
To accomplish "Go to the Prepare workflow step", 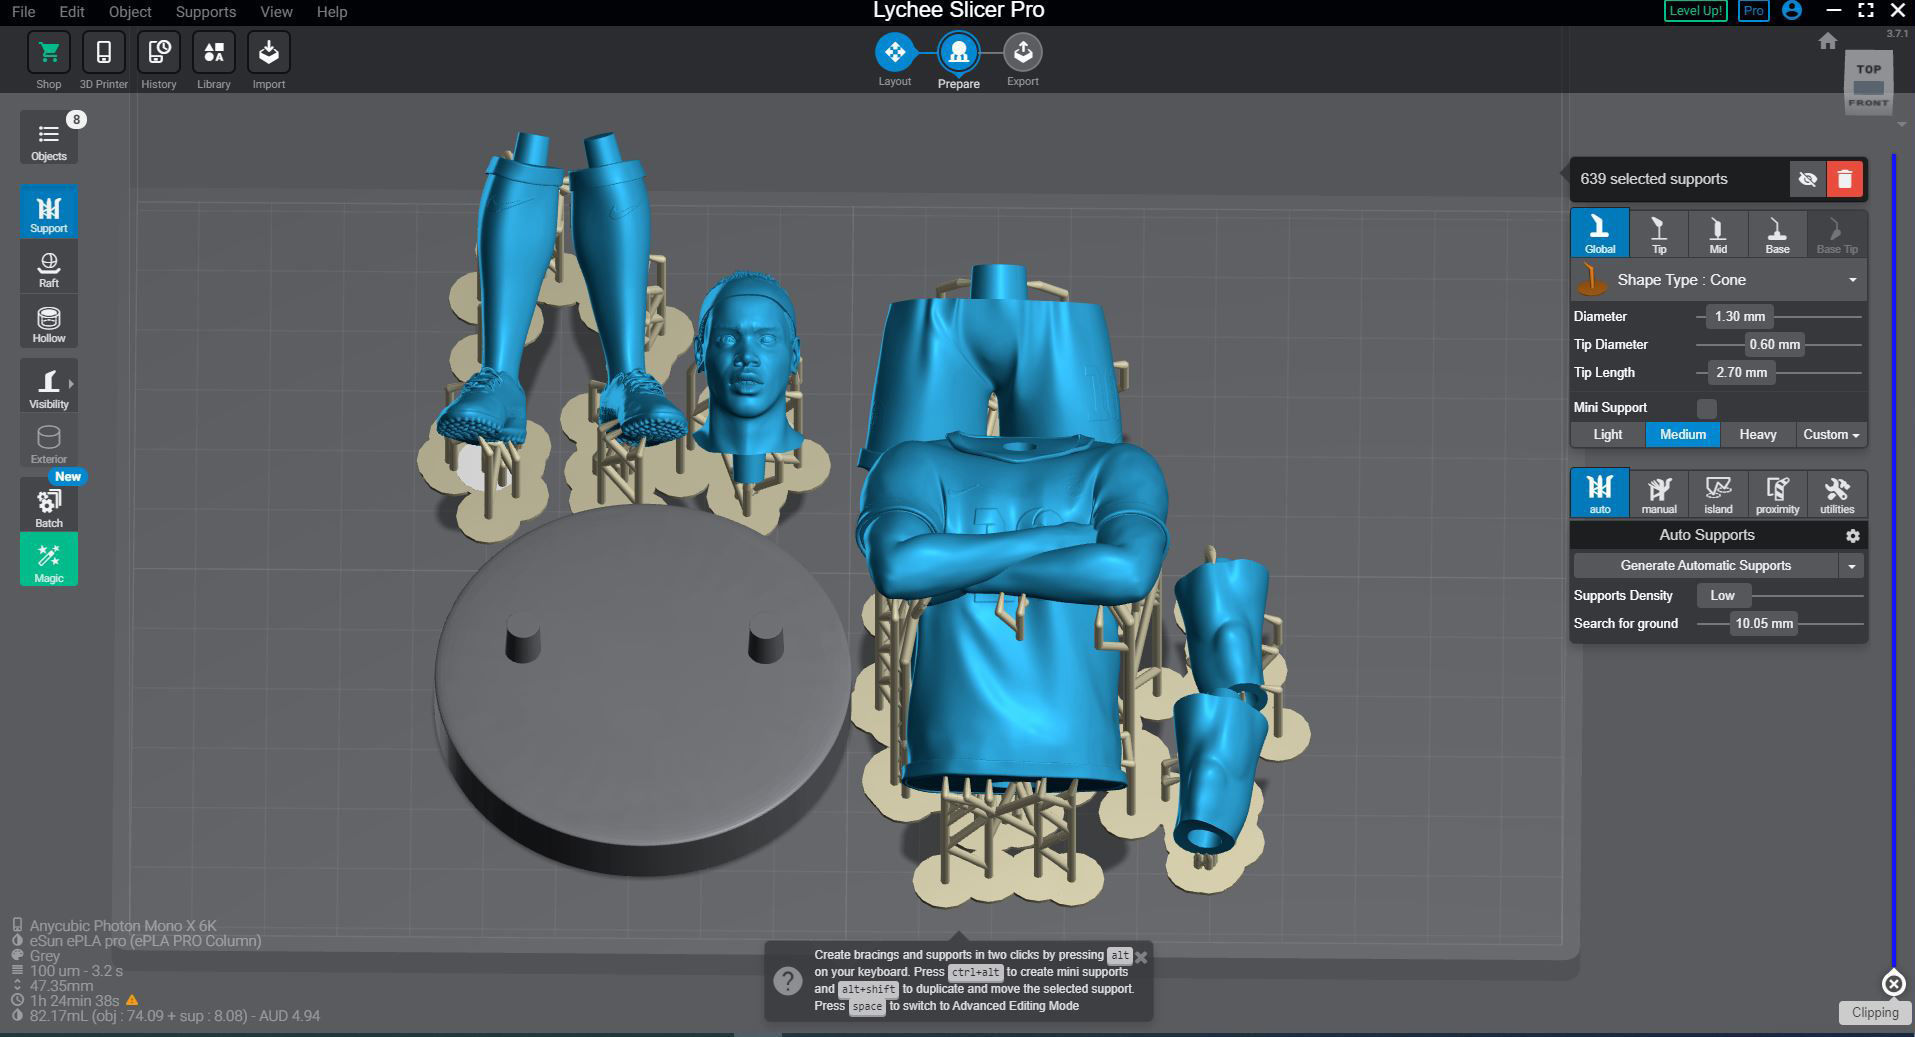I will (x=959, y=52).
